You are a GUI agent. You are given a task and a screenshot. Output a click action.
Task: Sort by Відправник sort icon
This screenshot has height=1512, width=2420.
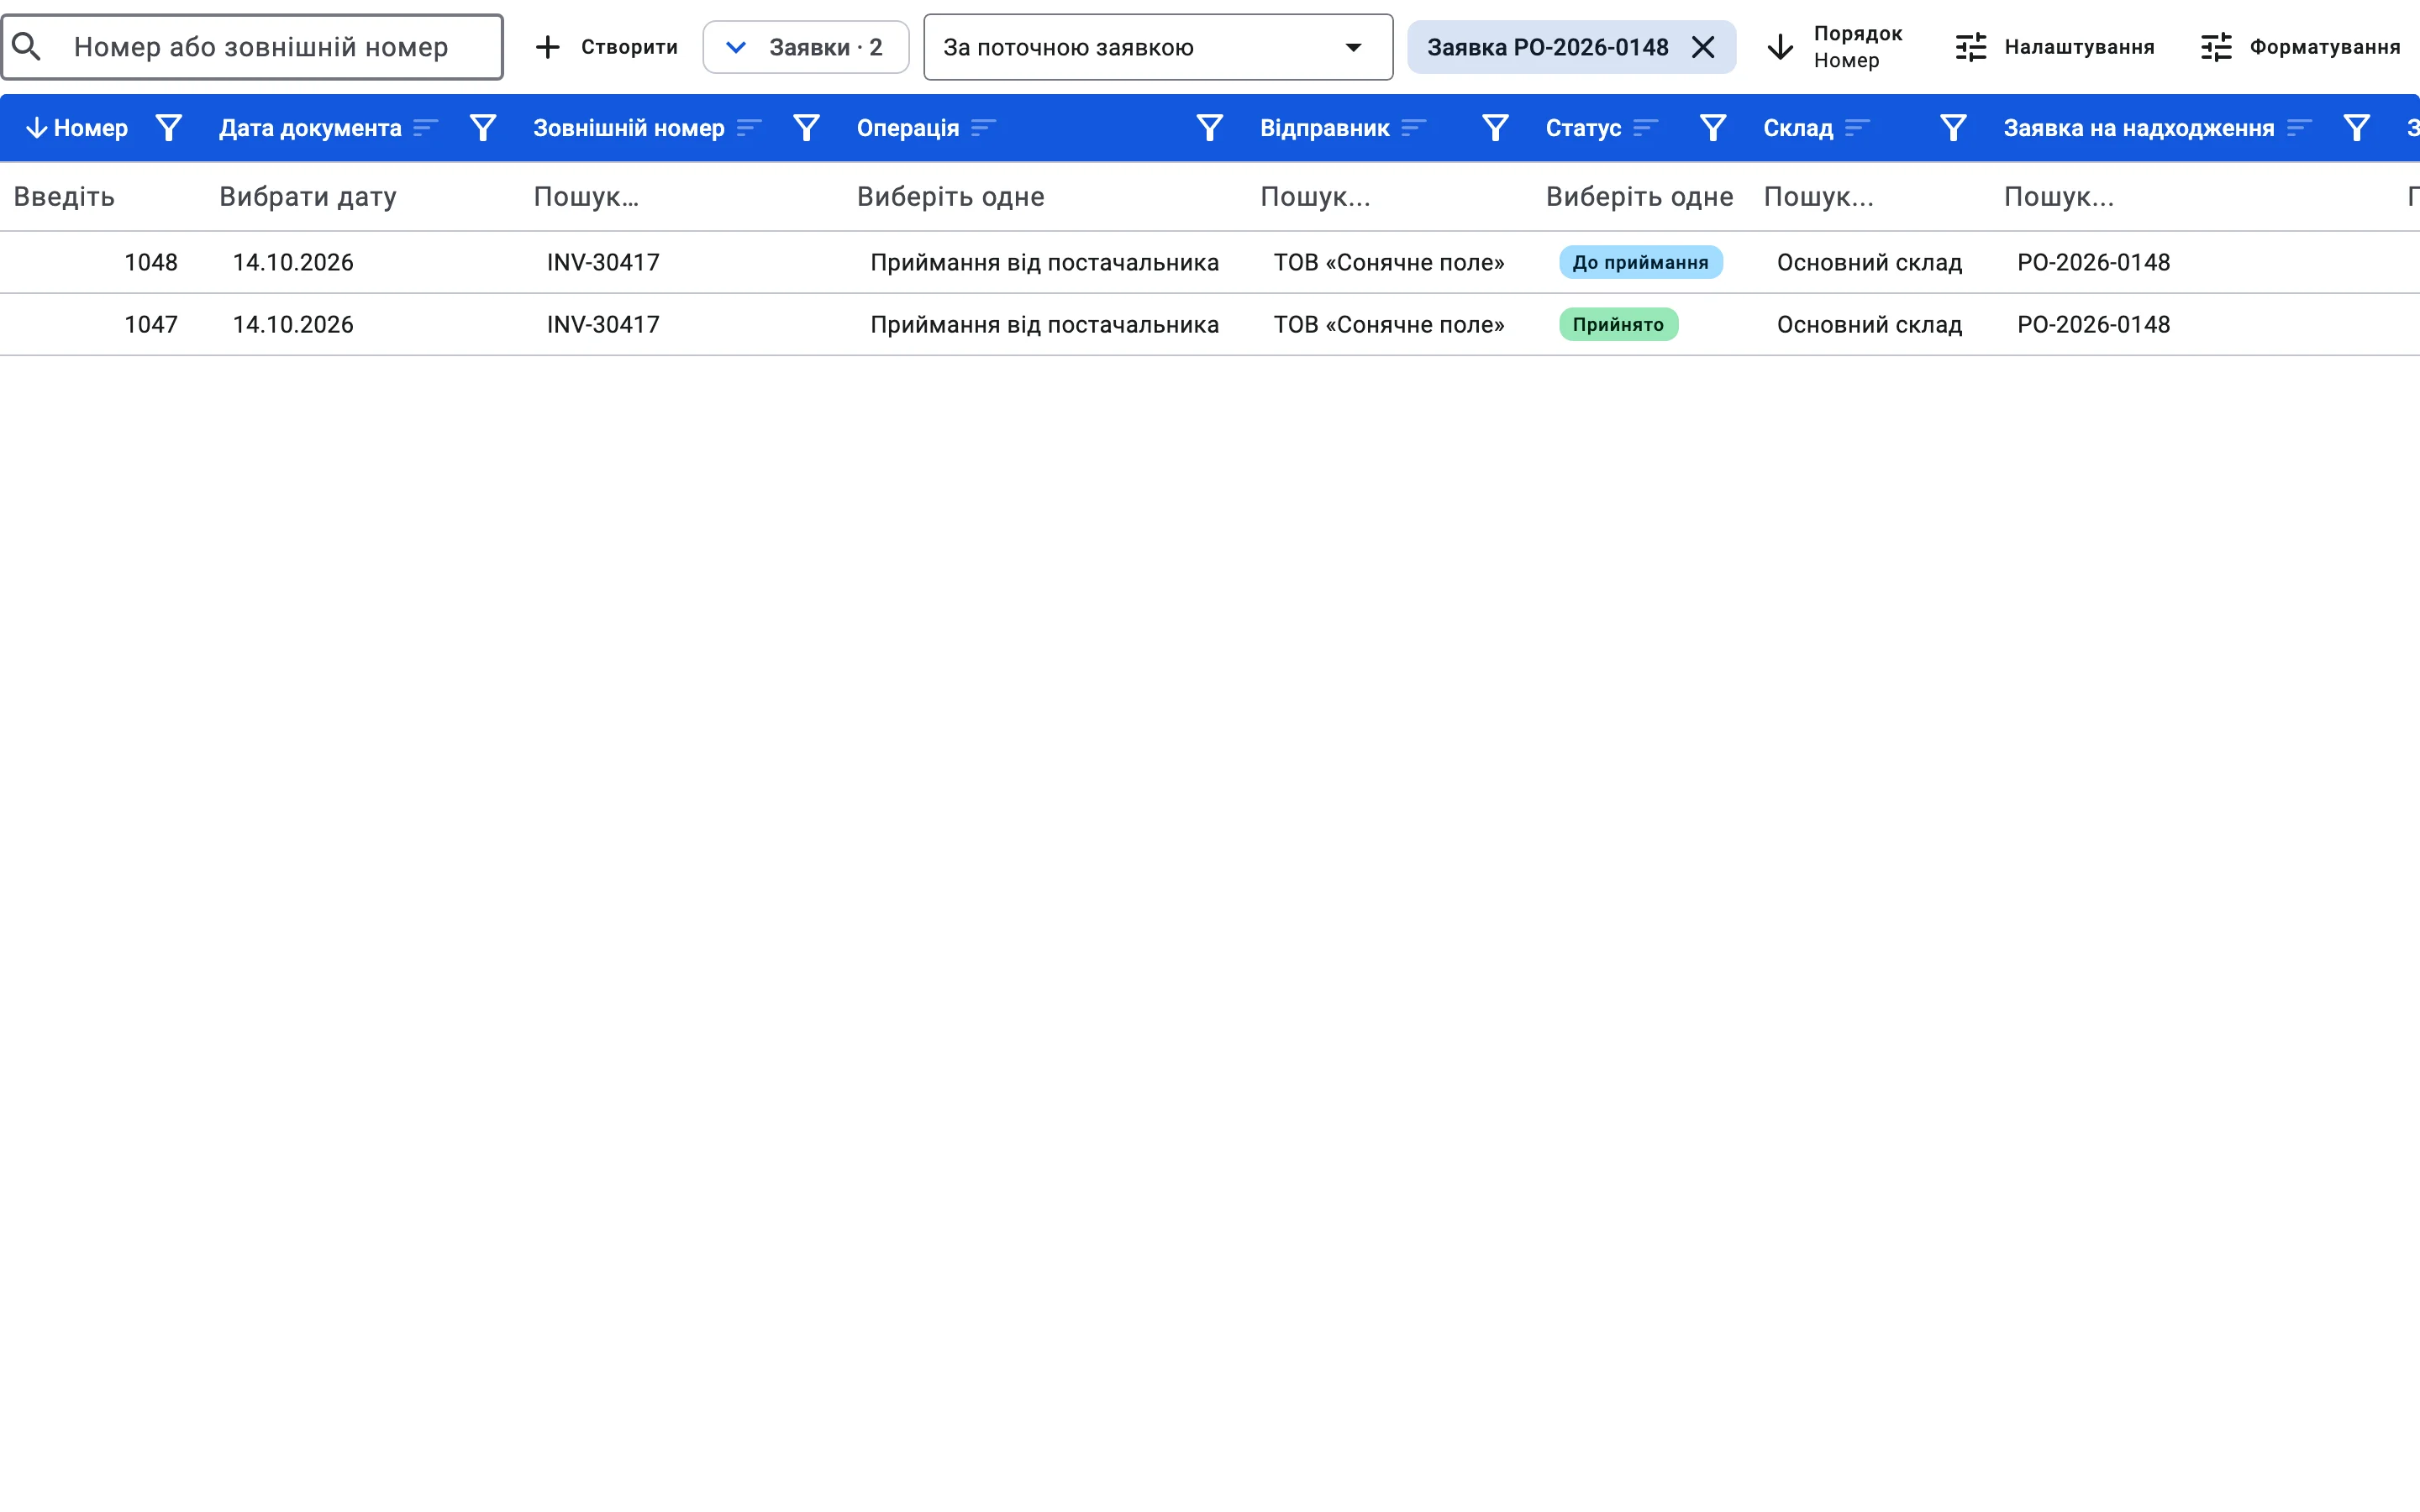[1414, 128]
